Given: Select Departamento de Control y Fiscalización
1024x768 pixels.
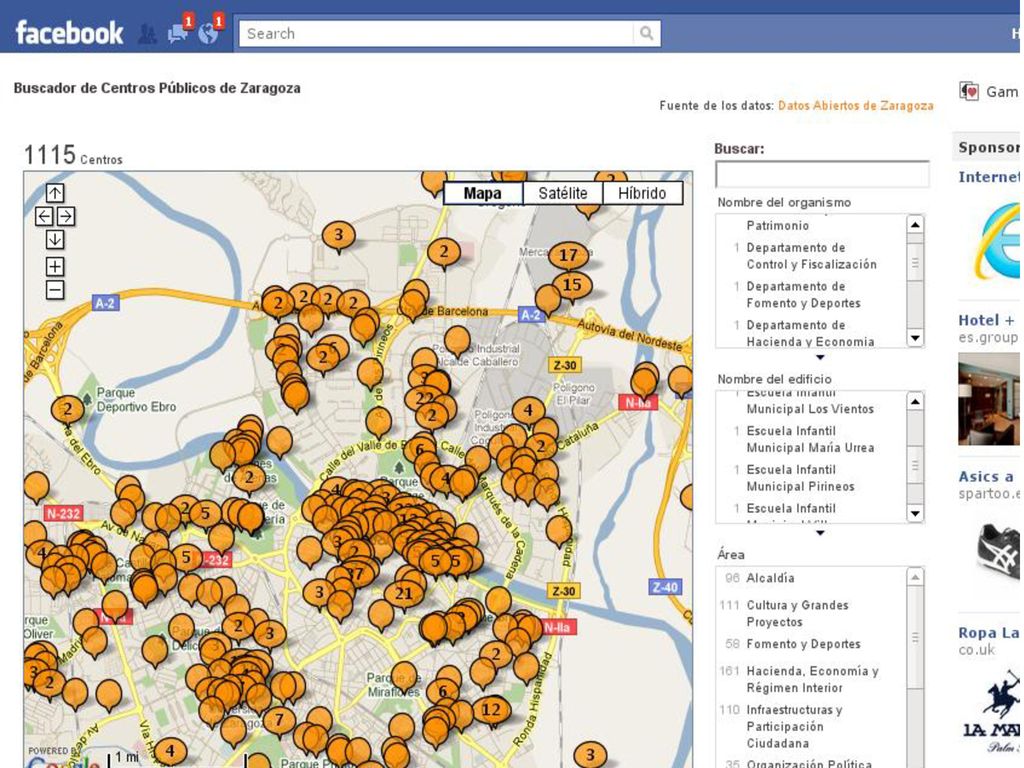Looking at the screenshot, I should [811, 256].
